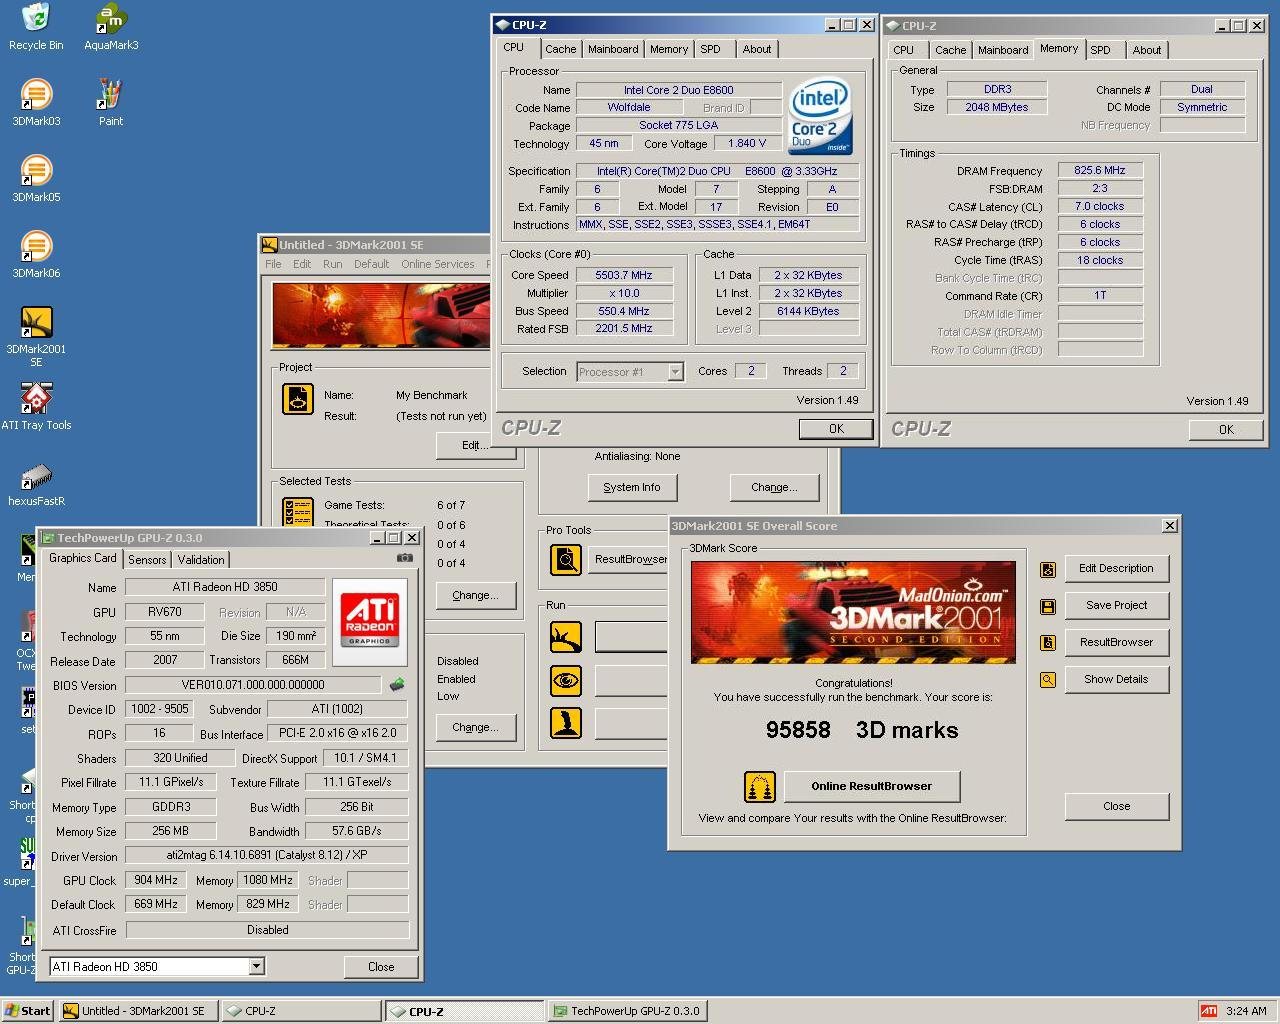Open the Recycle Bin desktop icon
This screenshot has height=1024, width=1280.
[36, 27]
